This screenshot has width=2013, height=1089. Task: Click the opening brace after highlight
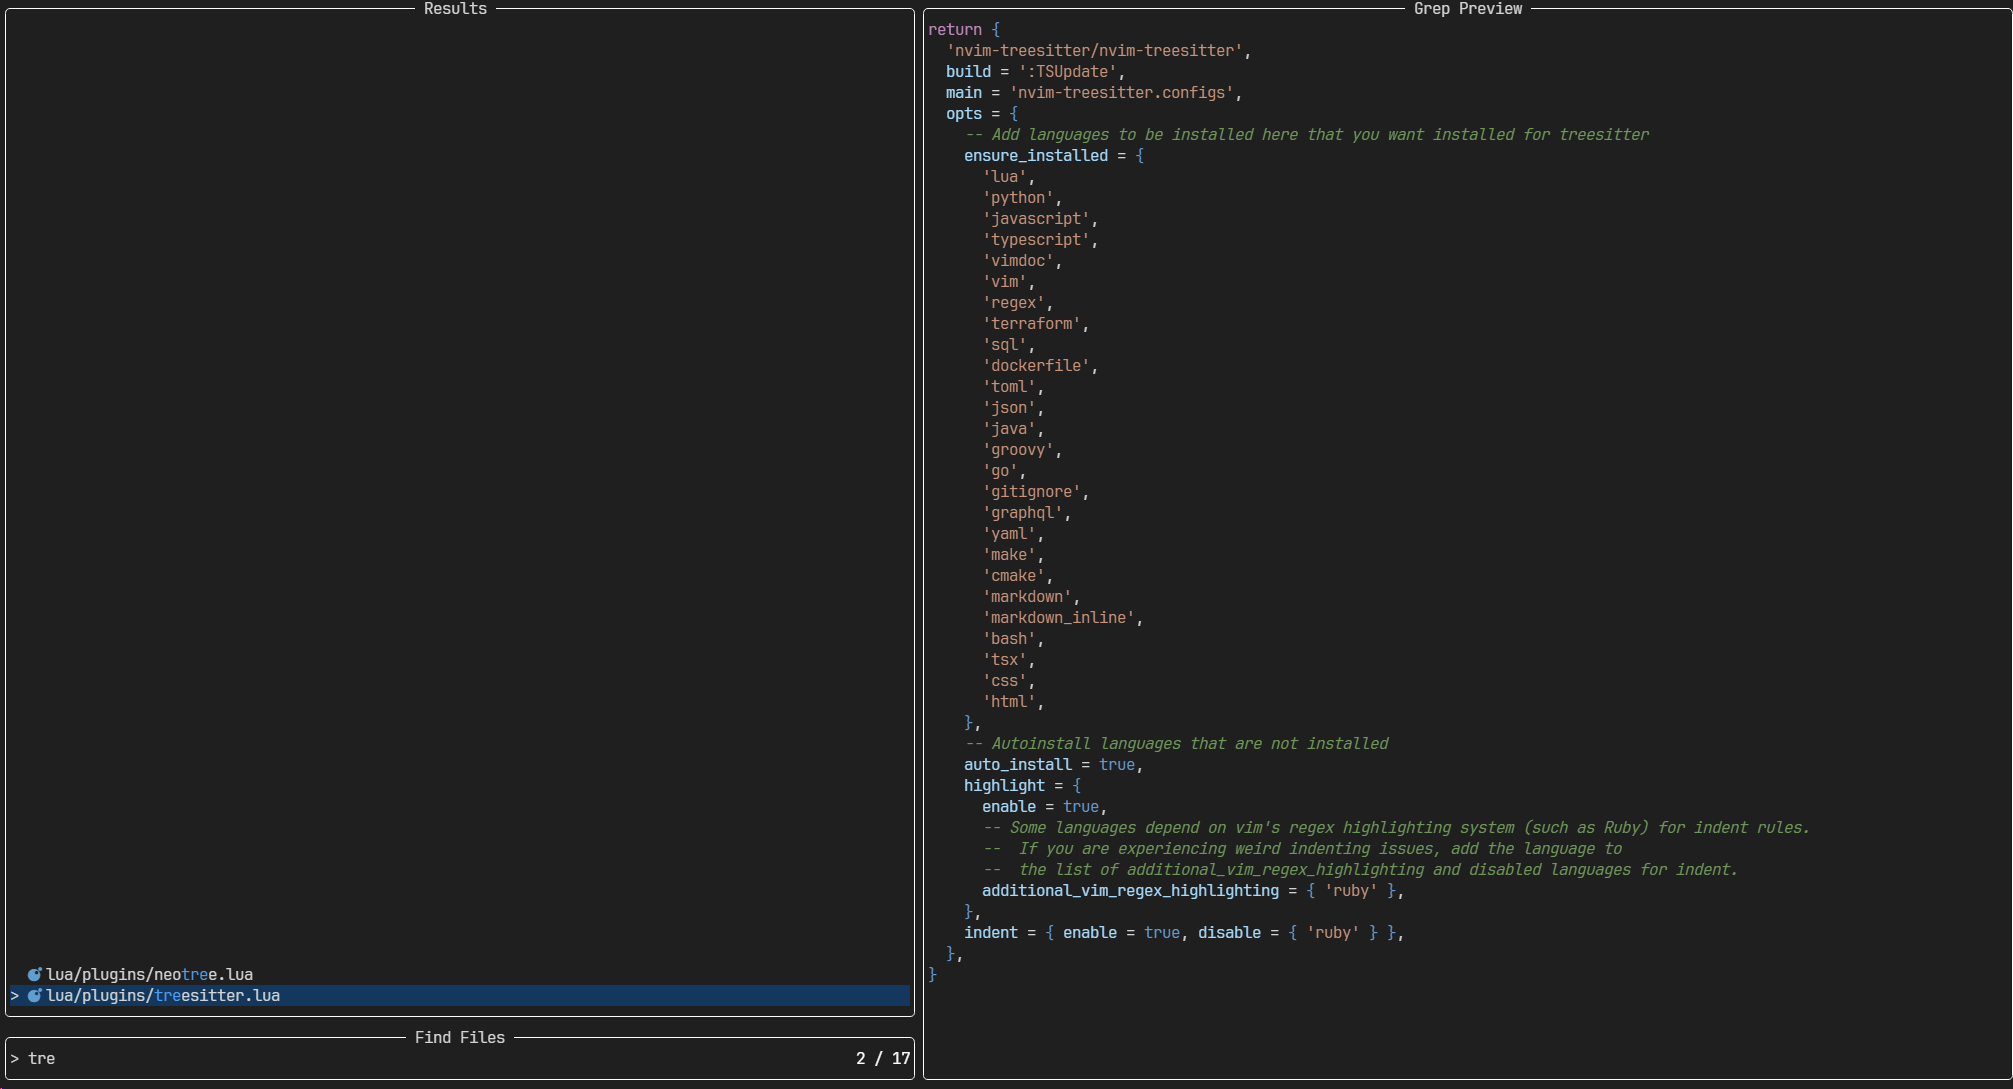[x=1076, y=786]
